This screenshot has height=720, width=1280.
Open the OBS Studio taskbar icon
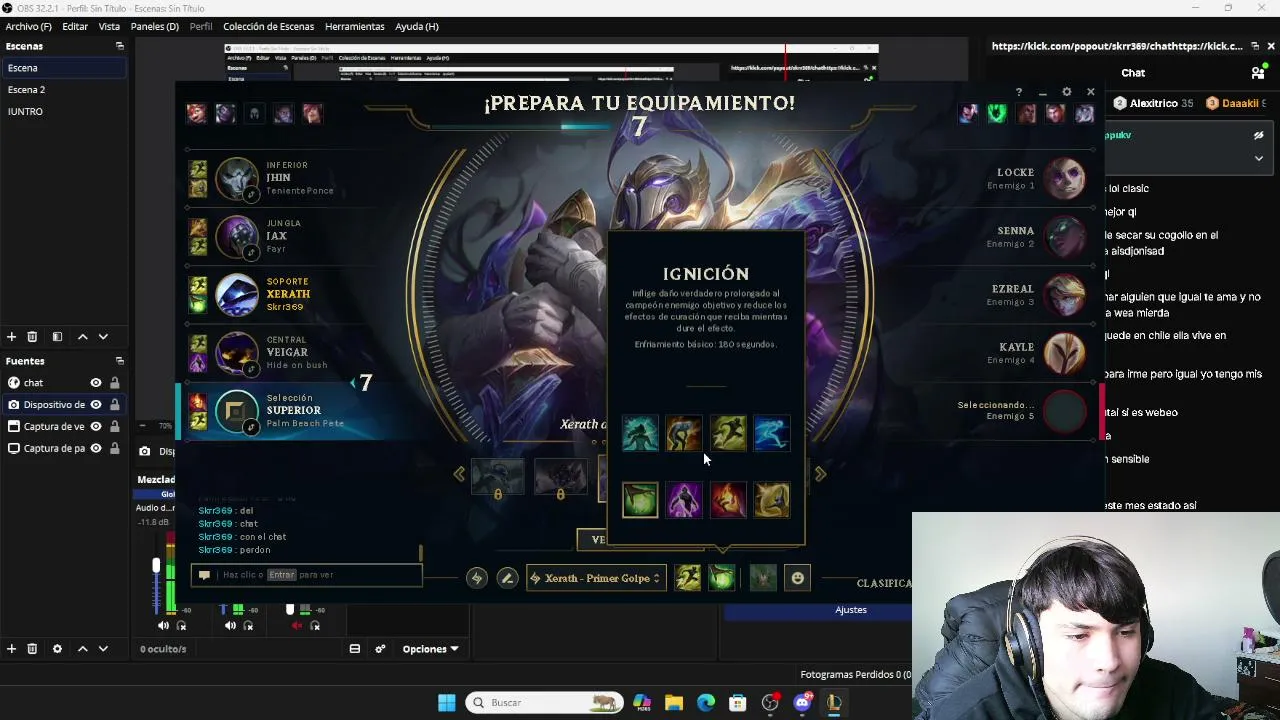pos(770,702)
